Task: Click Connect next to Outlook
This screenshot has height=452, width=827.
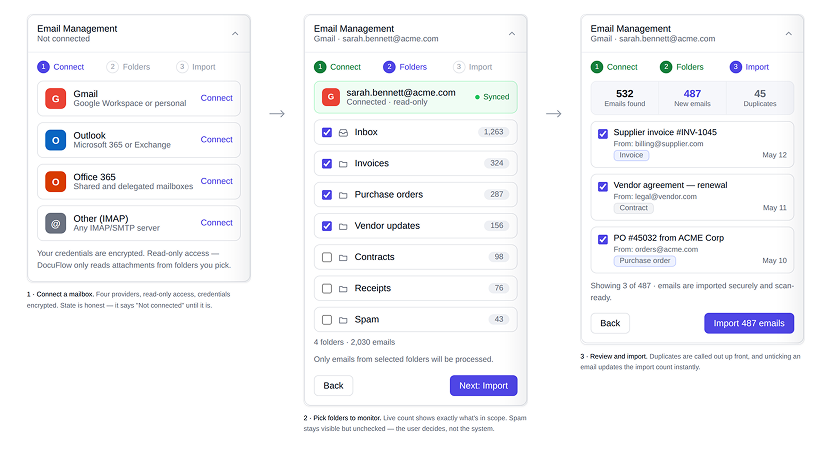Action: (x=216, y=139)
